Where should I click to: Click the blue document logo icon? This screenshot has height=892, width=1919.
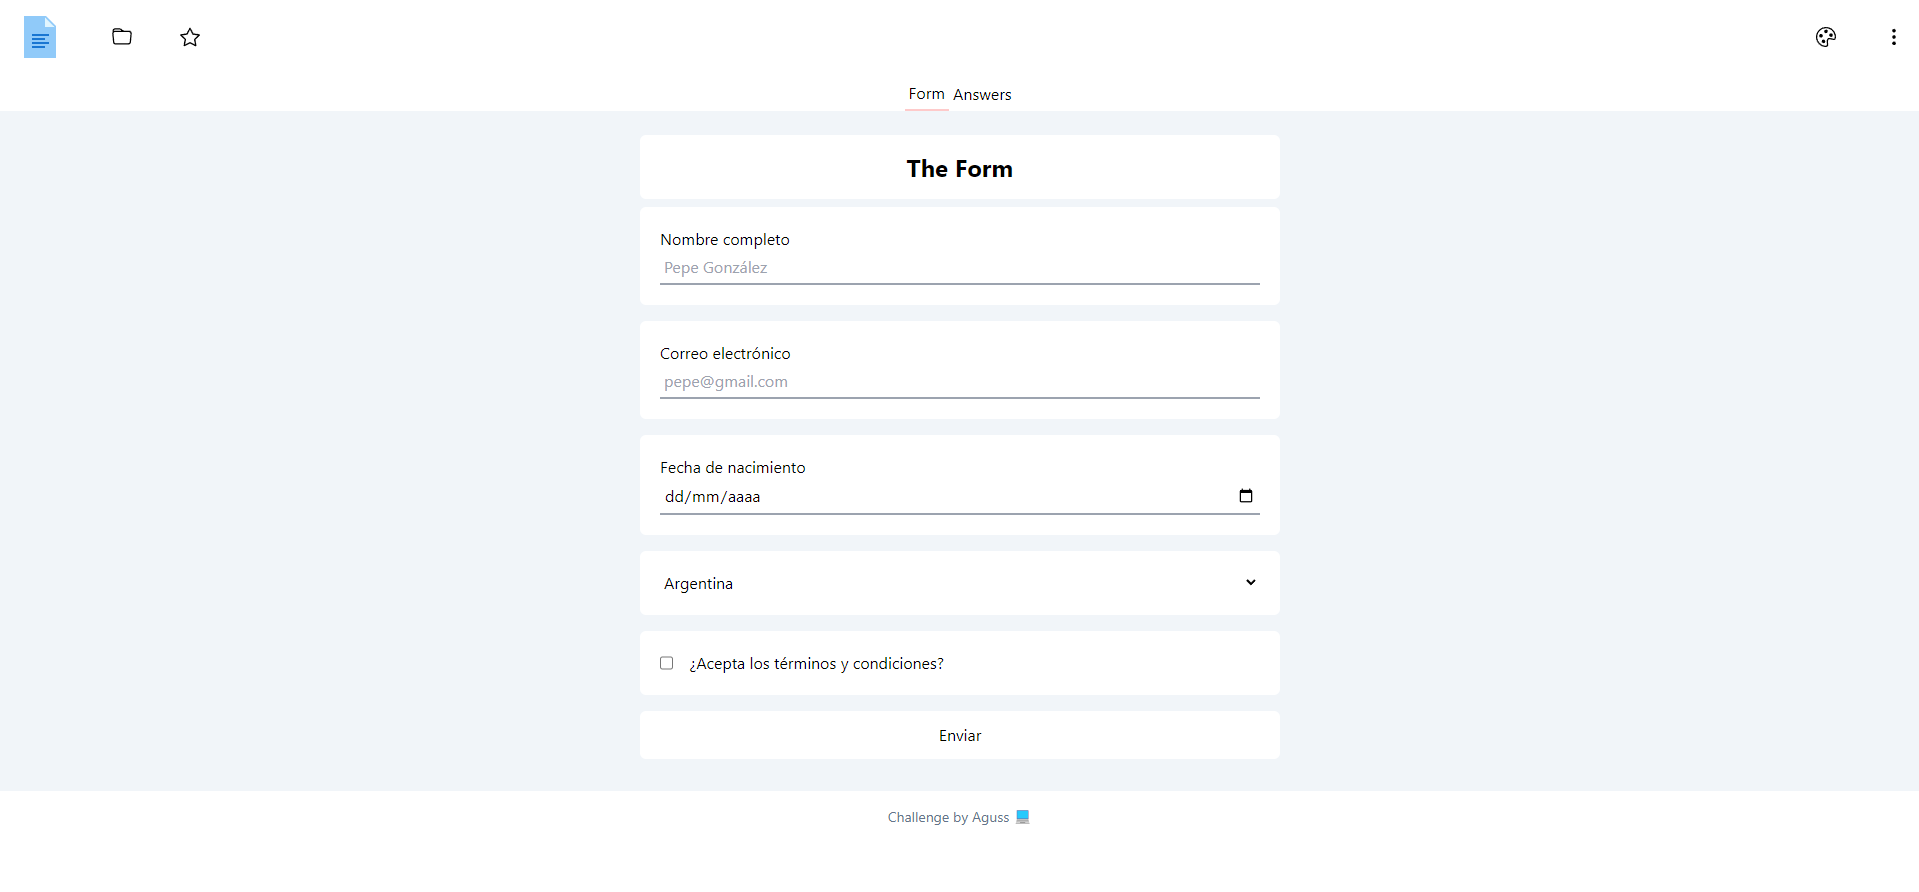tap(40, 38)
